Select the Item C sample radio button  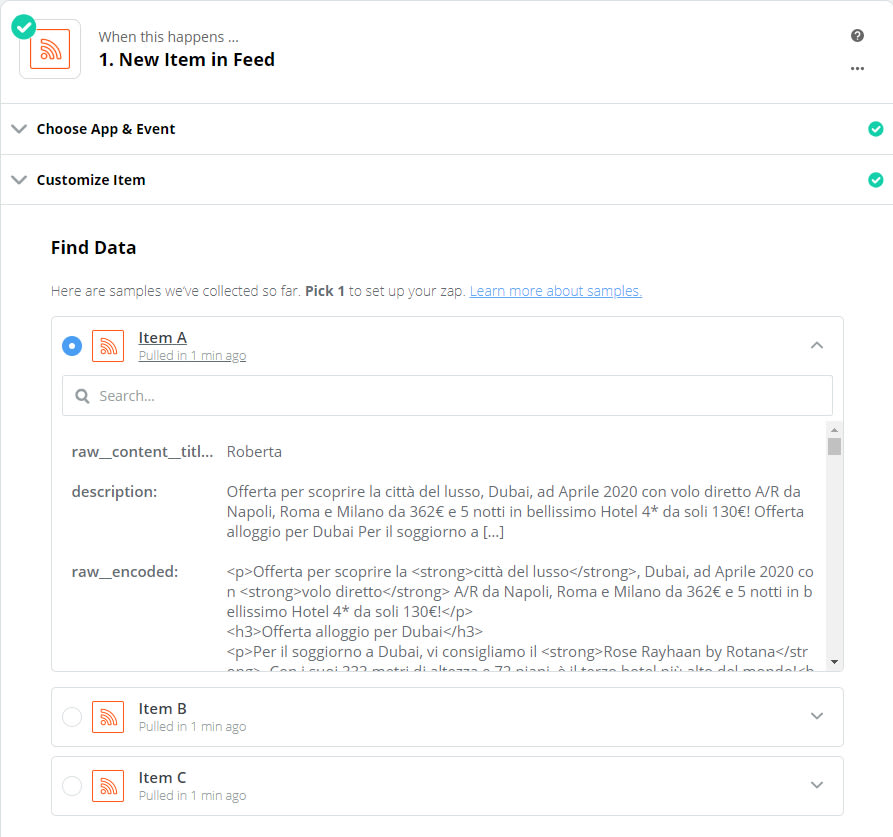(x=72, y=786)
